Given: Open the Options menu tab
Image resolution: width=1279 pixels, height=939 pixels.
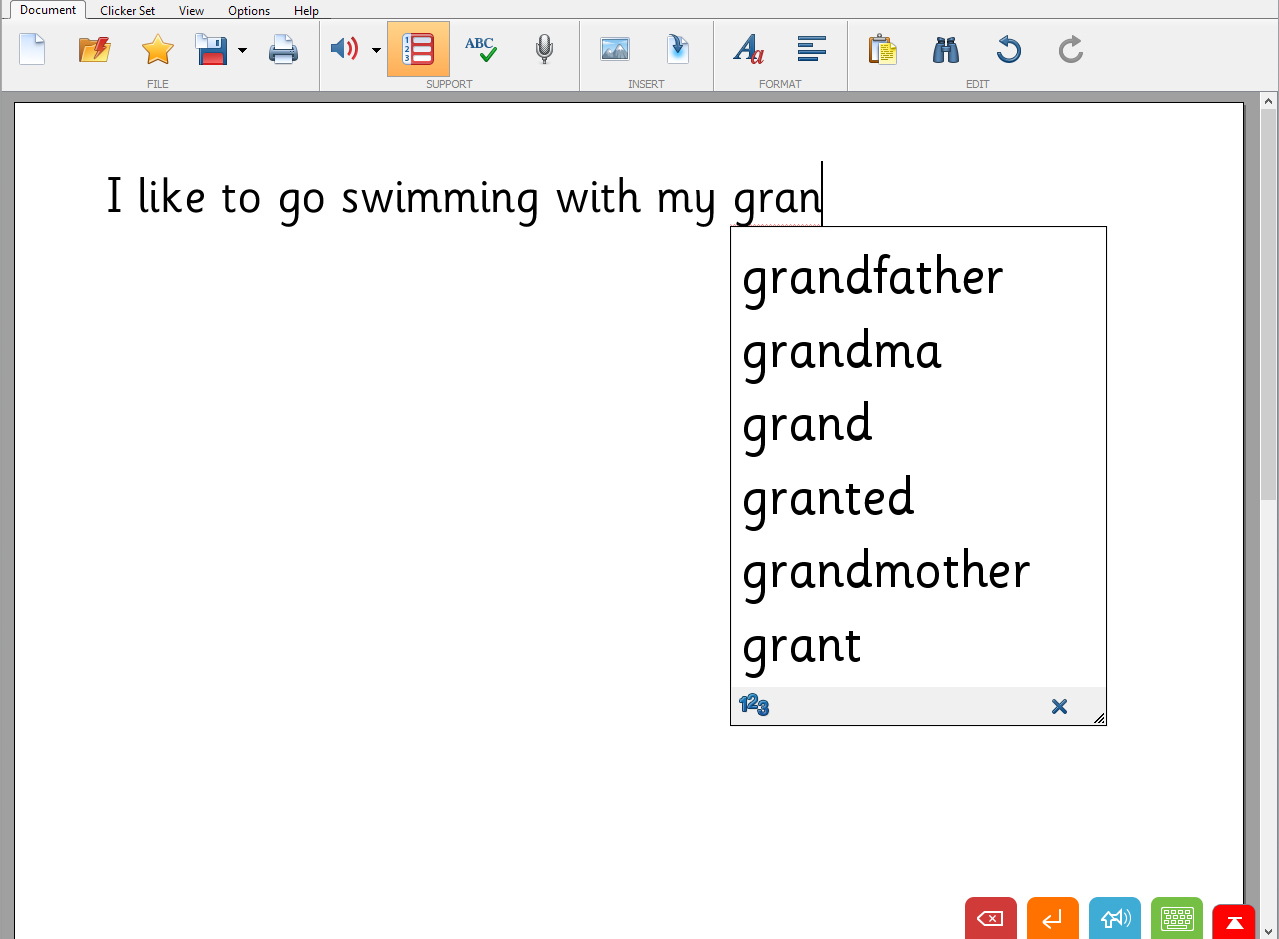Looking at the screenshot, I should [x=249, y=11].
